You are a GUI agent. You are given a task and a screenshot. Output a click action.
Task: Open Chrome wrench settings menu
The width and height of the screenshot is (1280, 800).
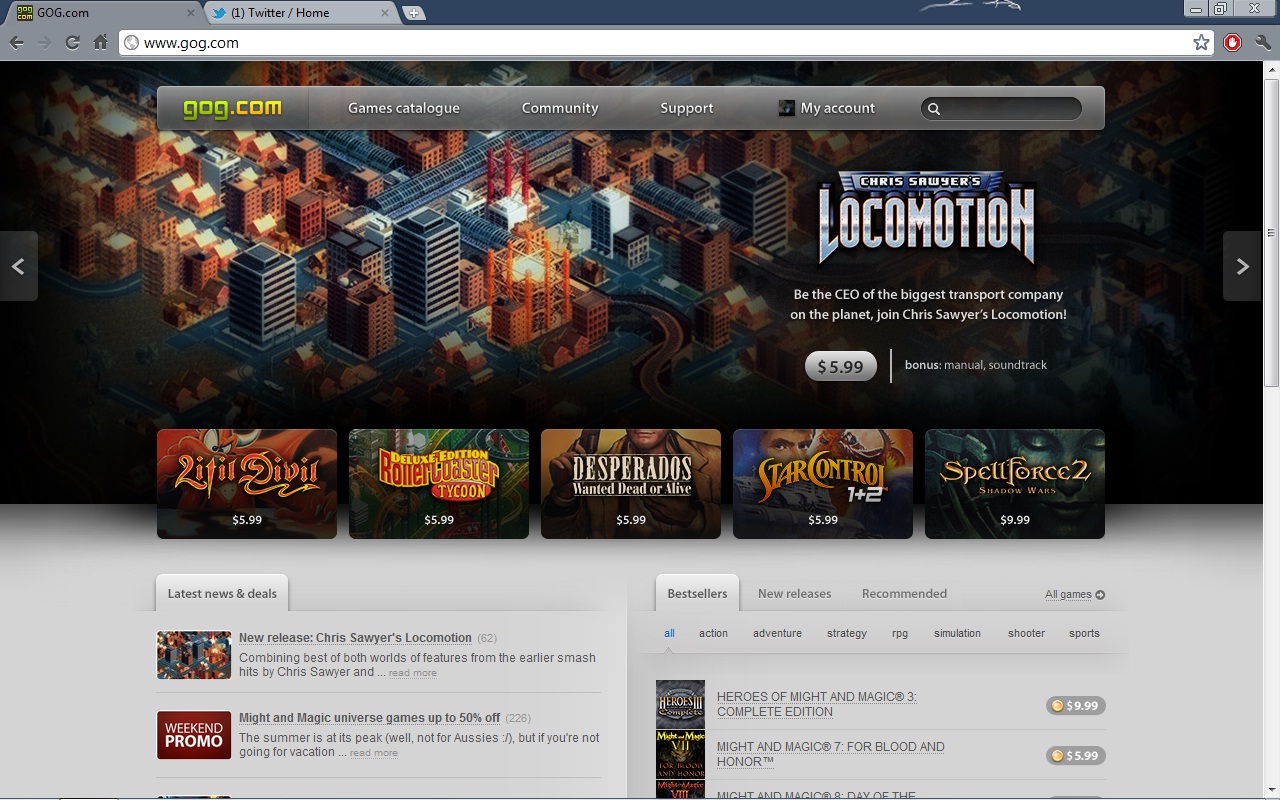1262,42
